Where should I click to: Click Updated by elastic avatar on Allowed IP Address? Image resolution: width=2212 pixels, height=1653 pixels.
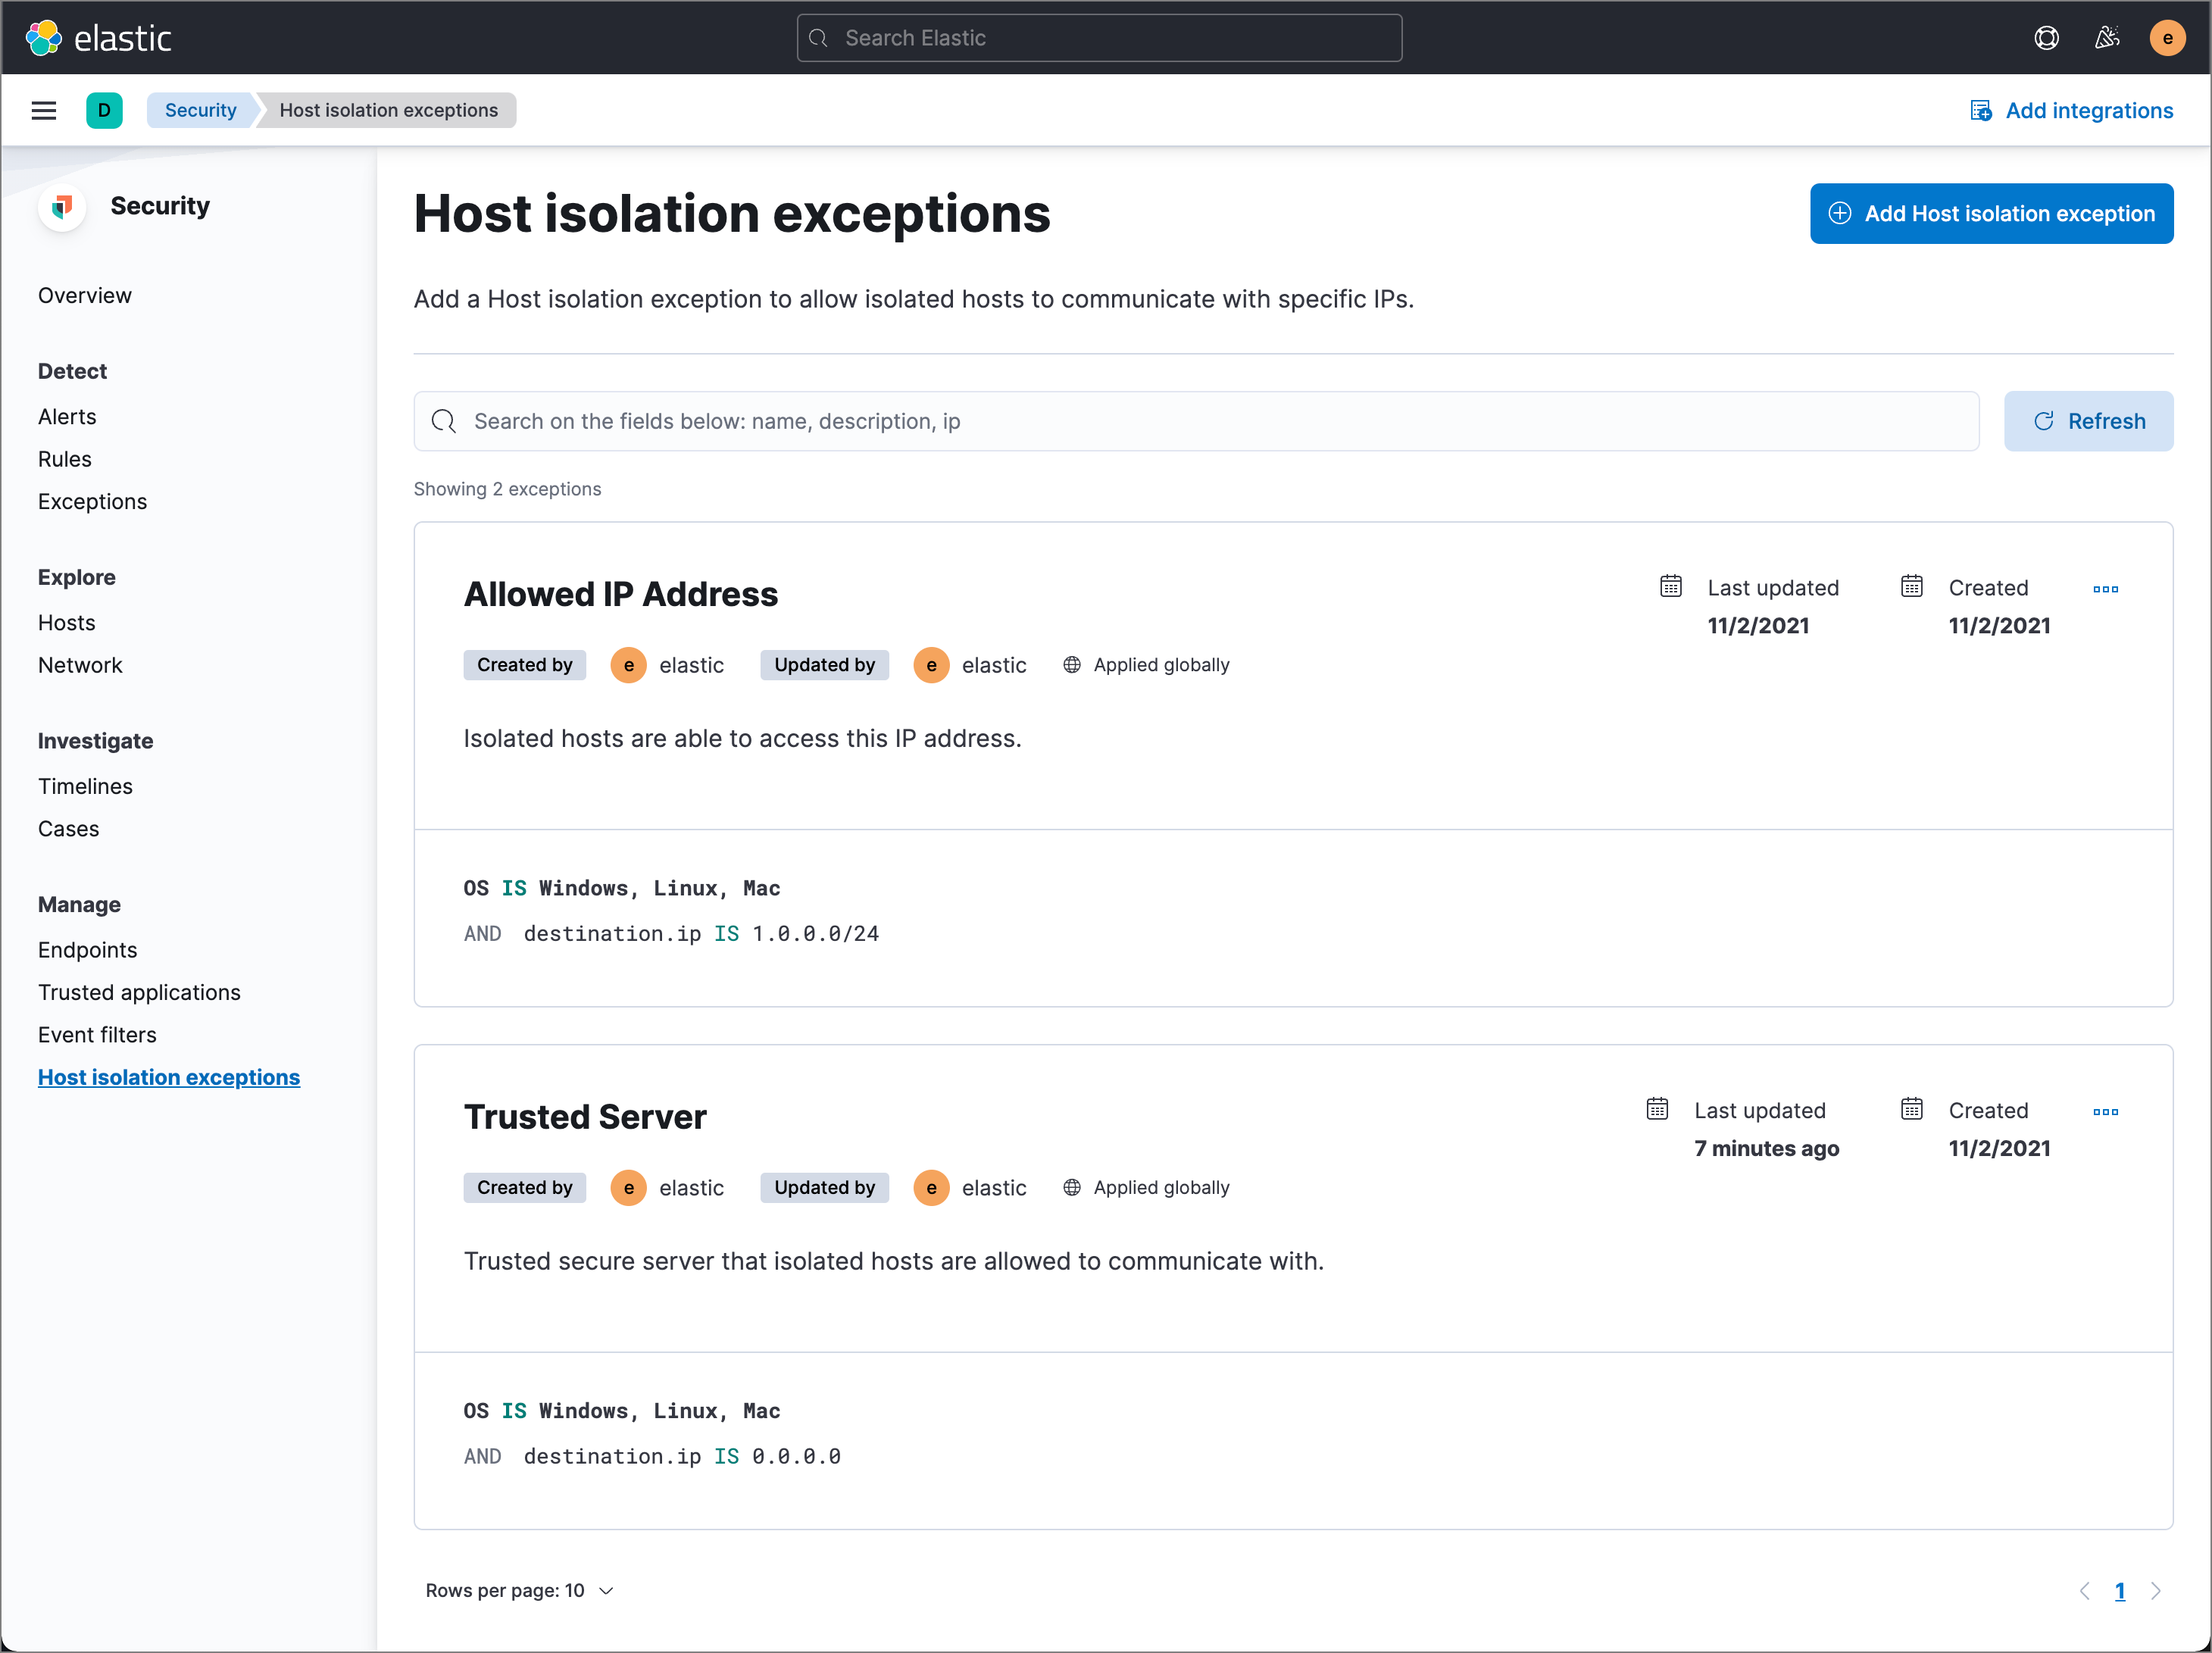click(x=931, y=666)
